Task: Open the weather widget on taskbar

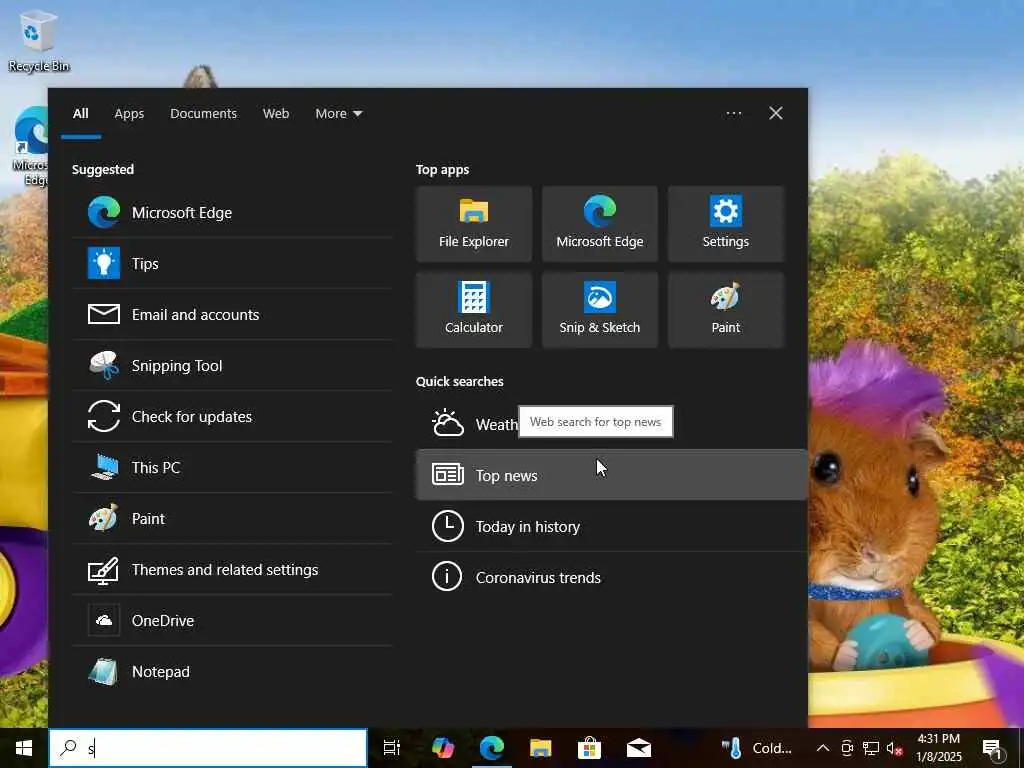Action: point(757,748)
